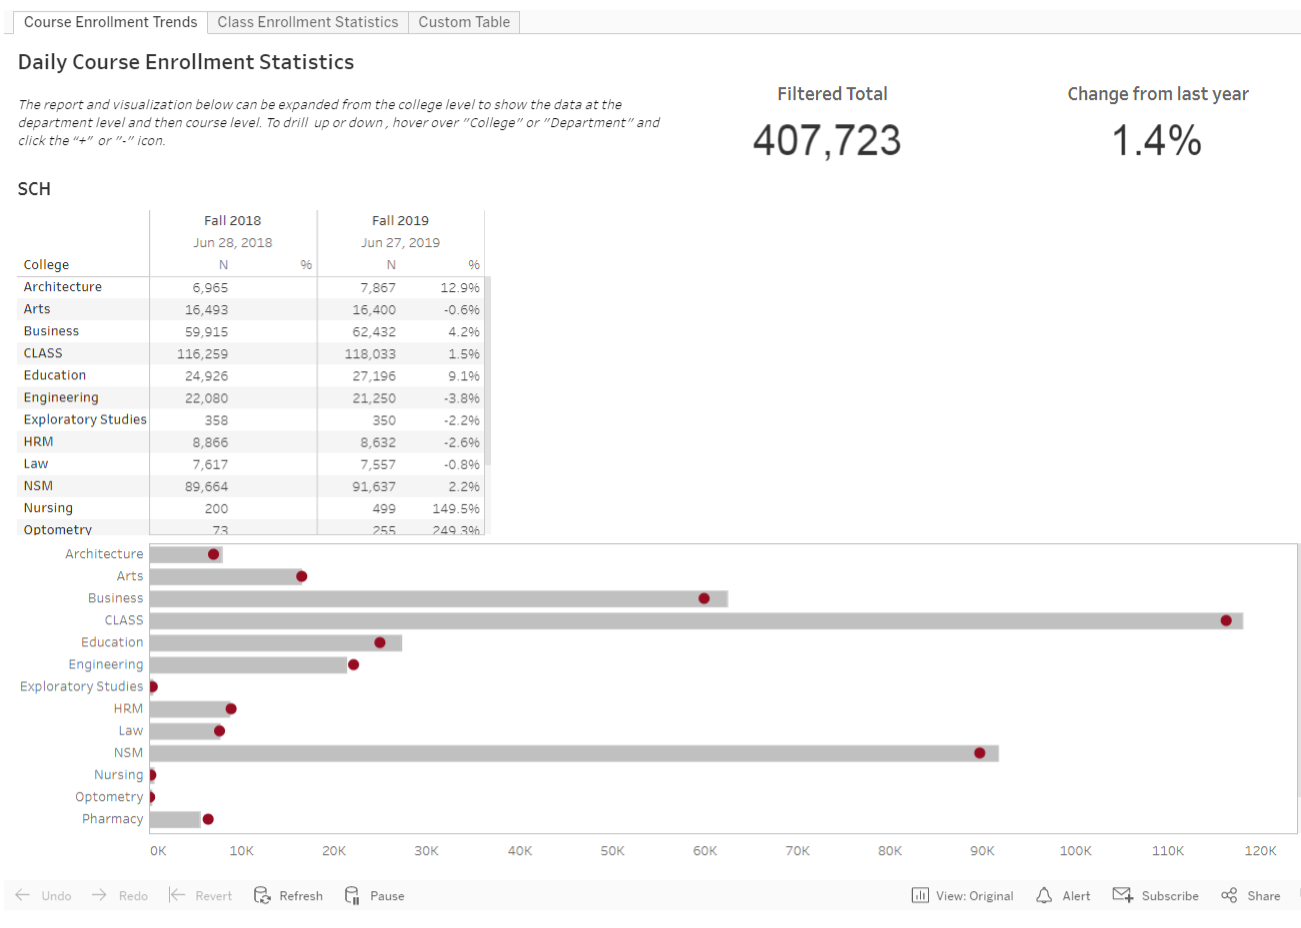The image size is (1301, 928).
Task: Click the 149.5% value for Nursing
Action: point(456,509)
